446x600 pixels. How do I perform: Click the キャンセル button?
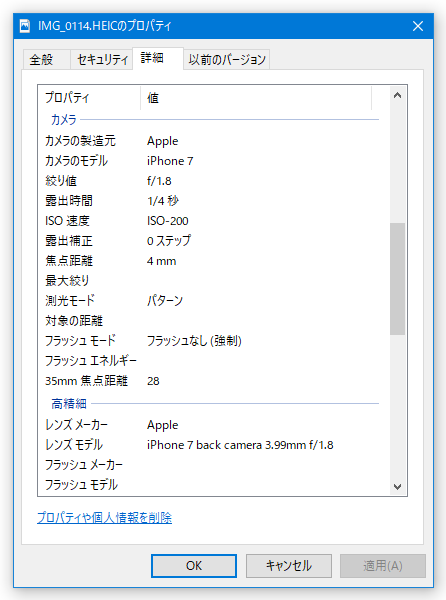(289, 566)
